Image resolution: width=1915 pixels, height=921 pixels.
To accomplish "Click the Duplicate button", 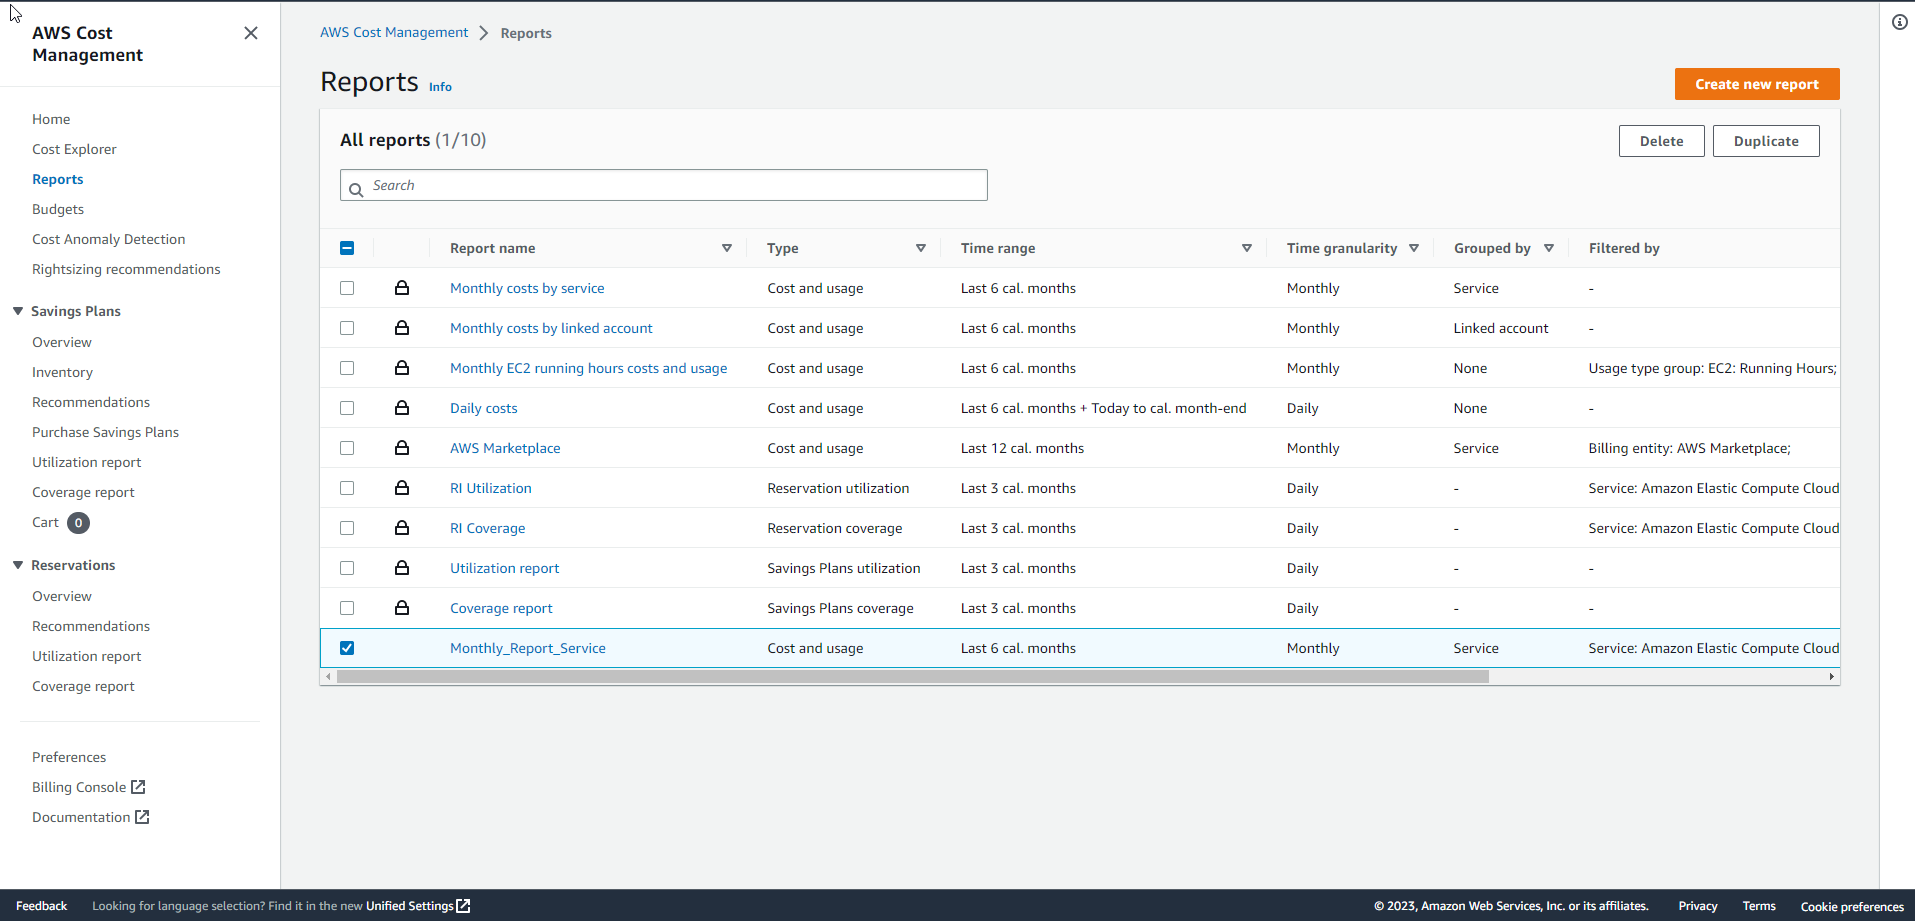I will click(1766, 141).
